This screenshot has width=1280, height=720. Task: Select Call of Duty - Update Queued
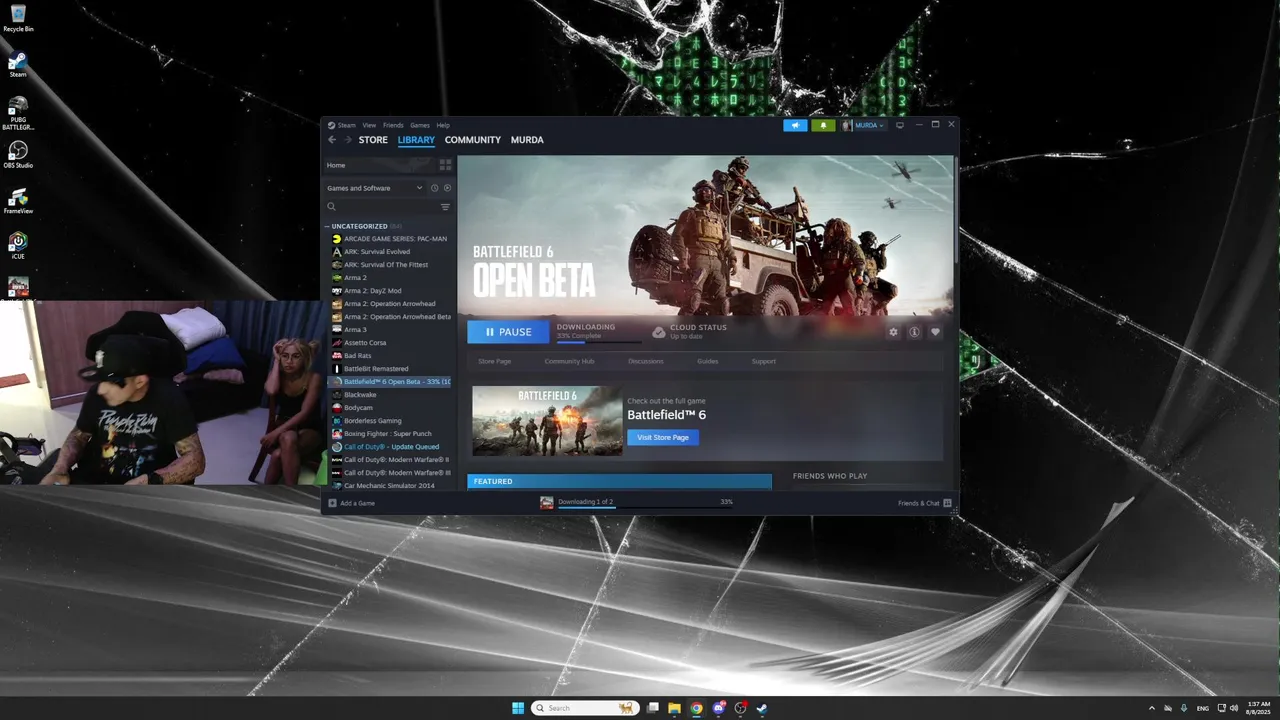[389, 447]
